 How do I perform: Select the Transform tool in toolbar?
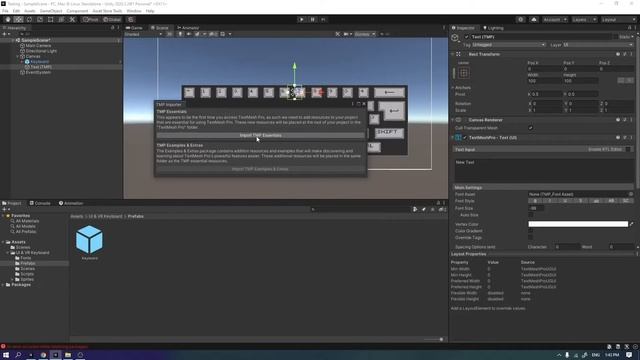(61, 20)
